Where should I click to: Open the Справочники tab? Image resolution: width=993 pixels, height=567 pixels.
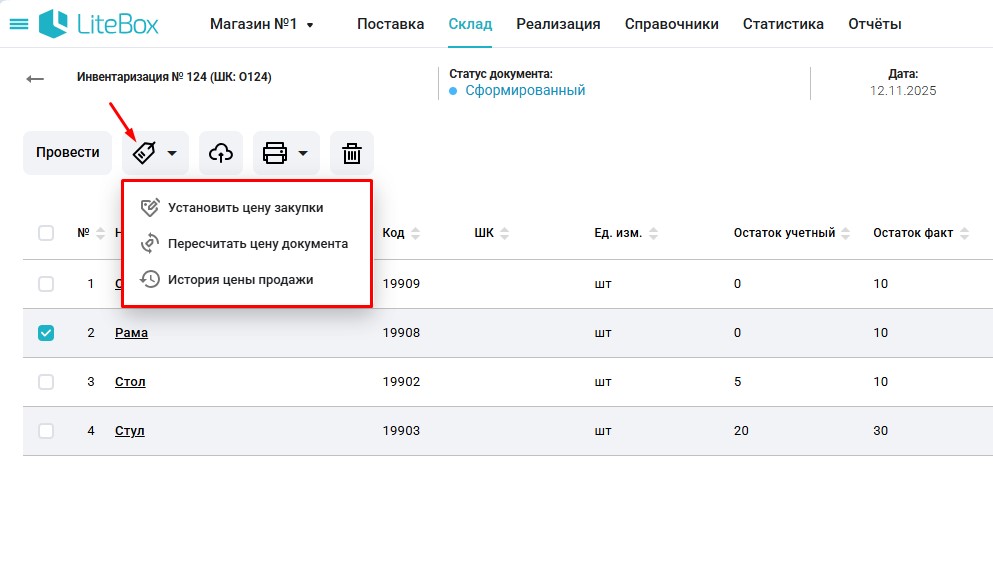[x=671, y=24]
